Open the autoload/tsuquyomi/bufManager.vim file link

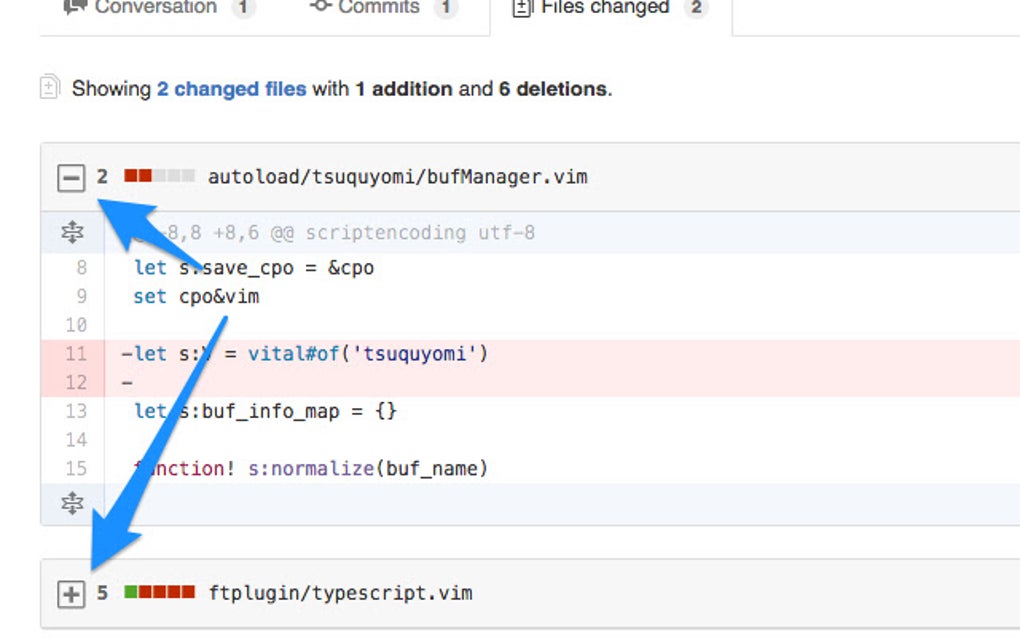tap(397, 176)
